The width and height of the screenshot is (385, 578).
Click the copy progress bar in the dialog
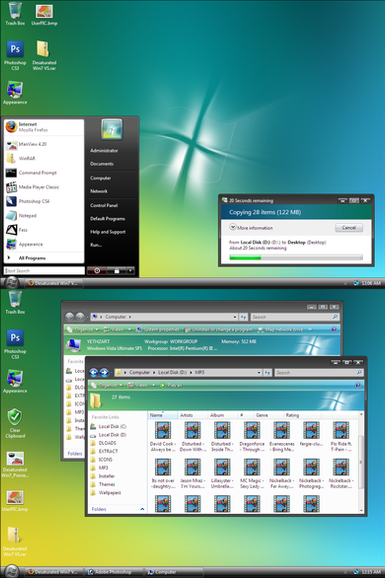click(296, 258)
